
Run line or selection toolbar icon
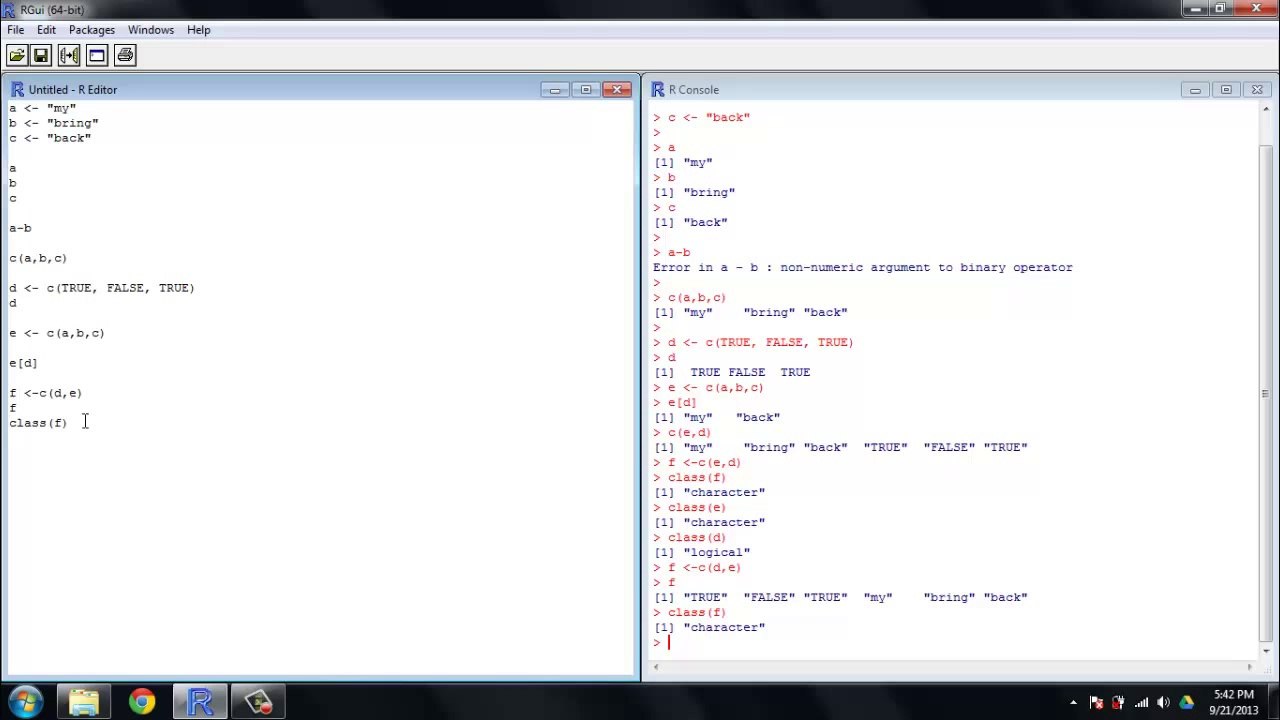pos(69,55)
